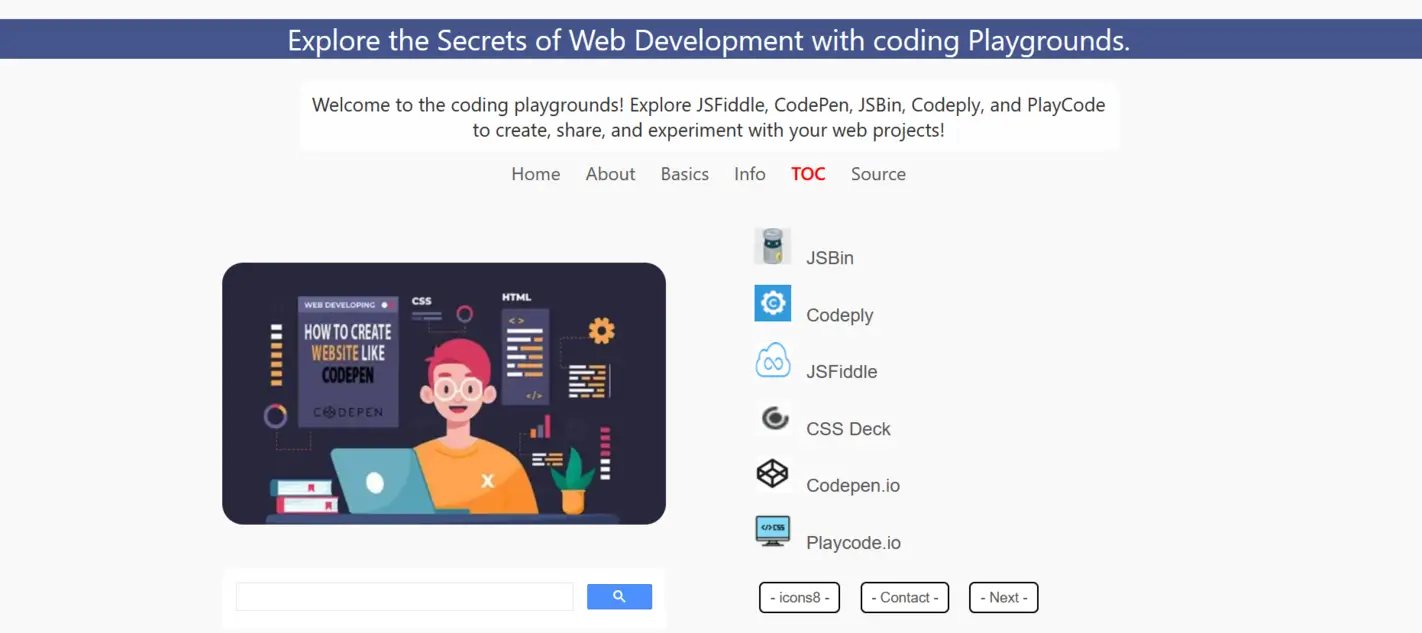
Task: Open the About nav item
Action: click(610, 174)
